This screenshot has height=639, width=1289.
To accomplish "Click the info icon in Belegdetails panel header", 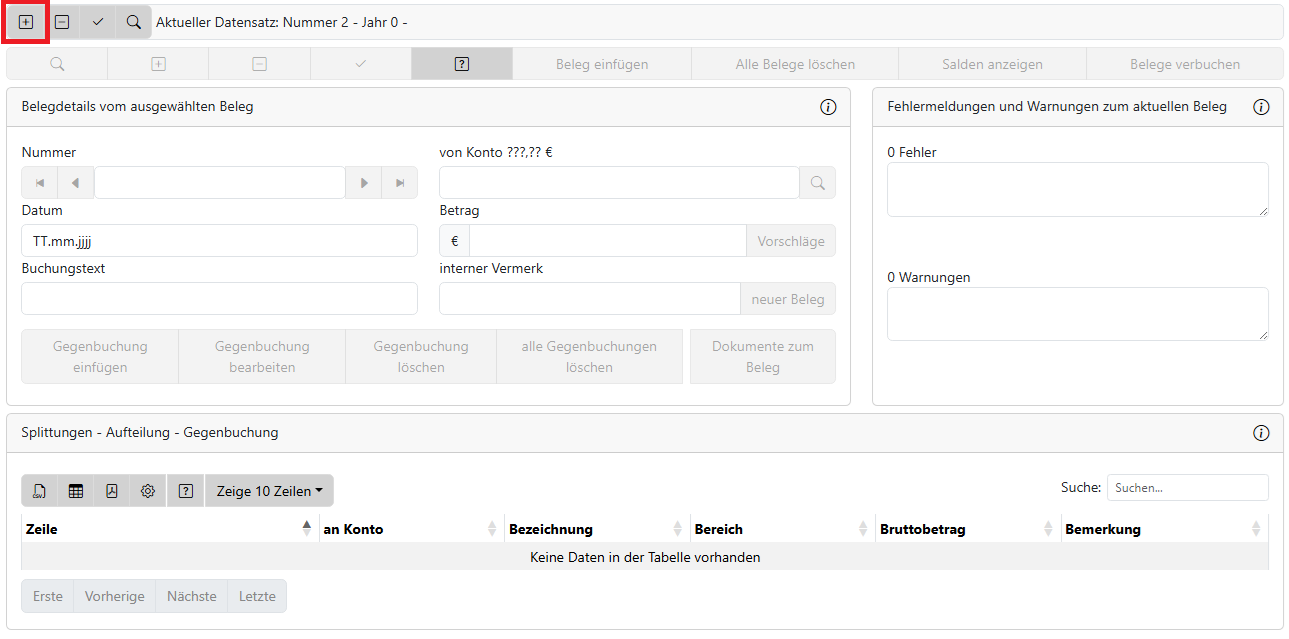I will coord(828,107).
